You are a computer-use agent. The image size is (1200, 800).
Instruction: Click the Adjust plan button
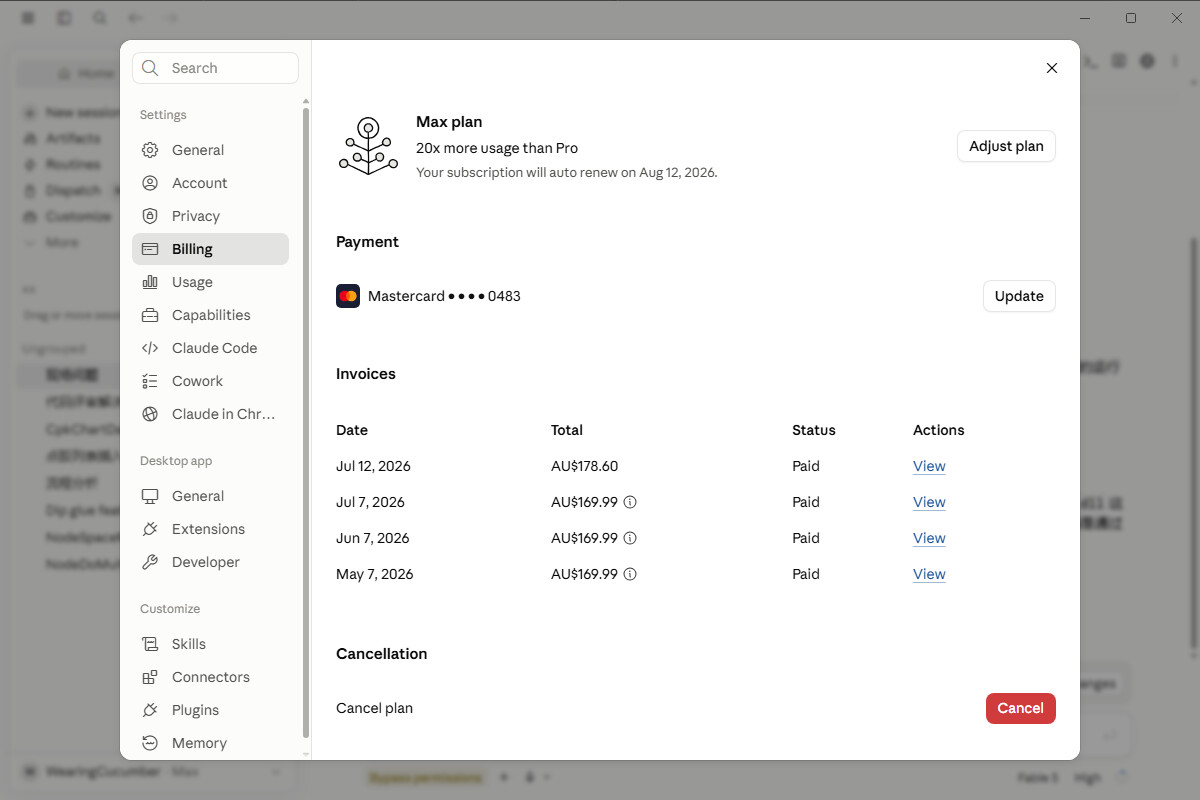point(1006,146)
